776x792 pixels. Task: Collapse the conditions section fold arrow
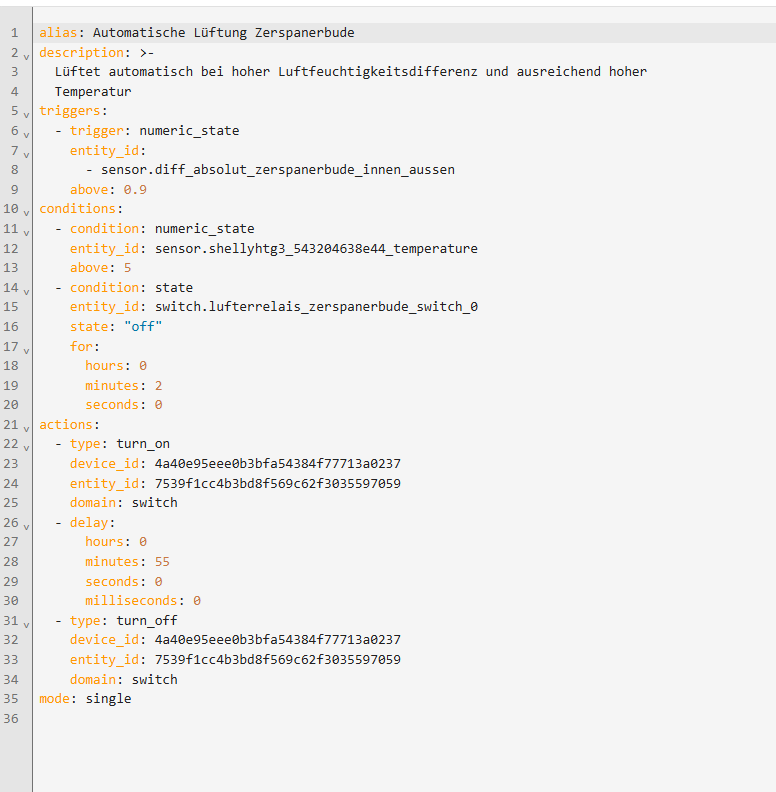point(26,211)
